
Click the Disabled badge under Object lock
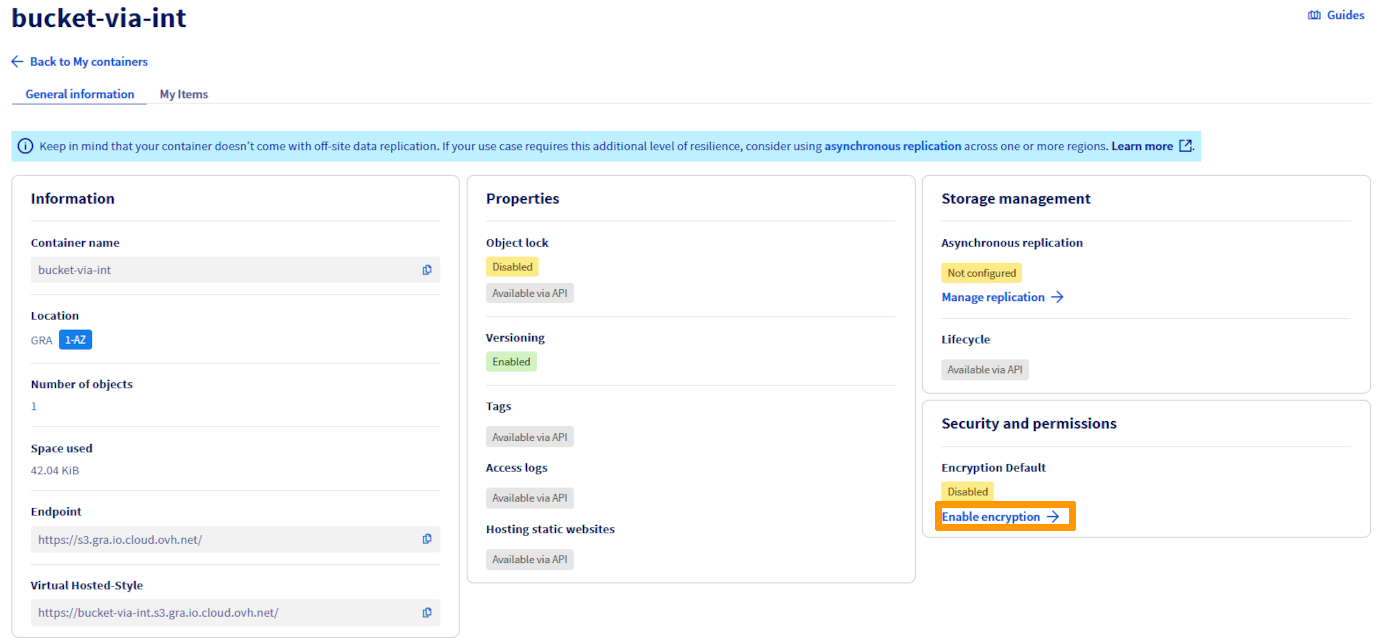(512, 266)
